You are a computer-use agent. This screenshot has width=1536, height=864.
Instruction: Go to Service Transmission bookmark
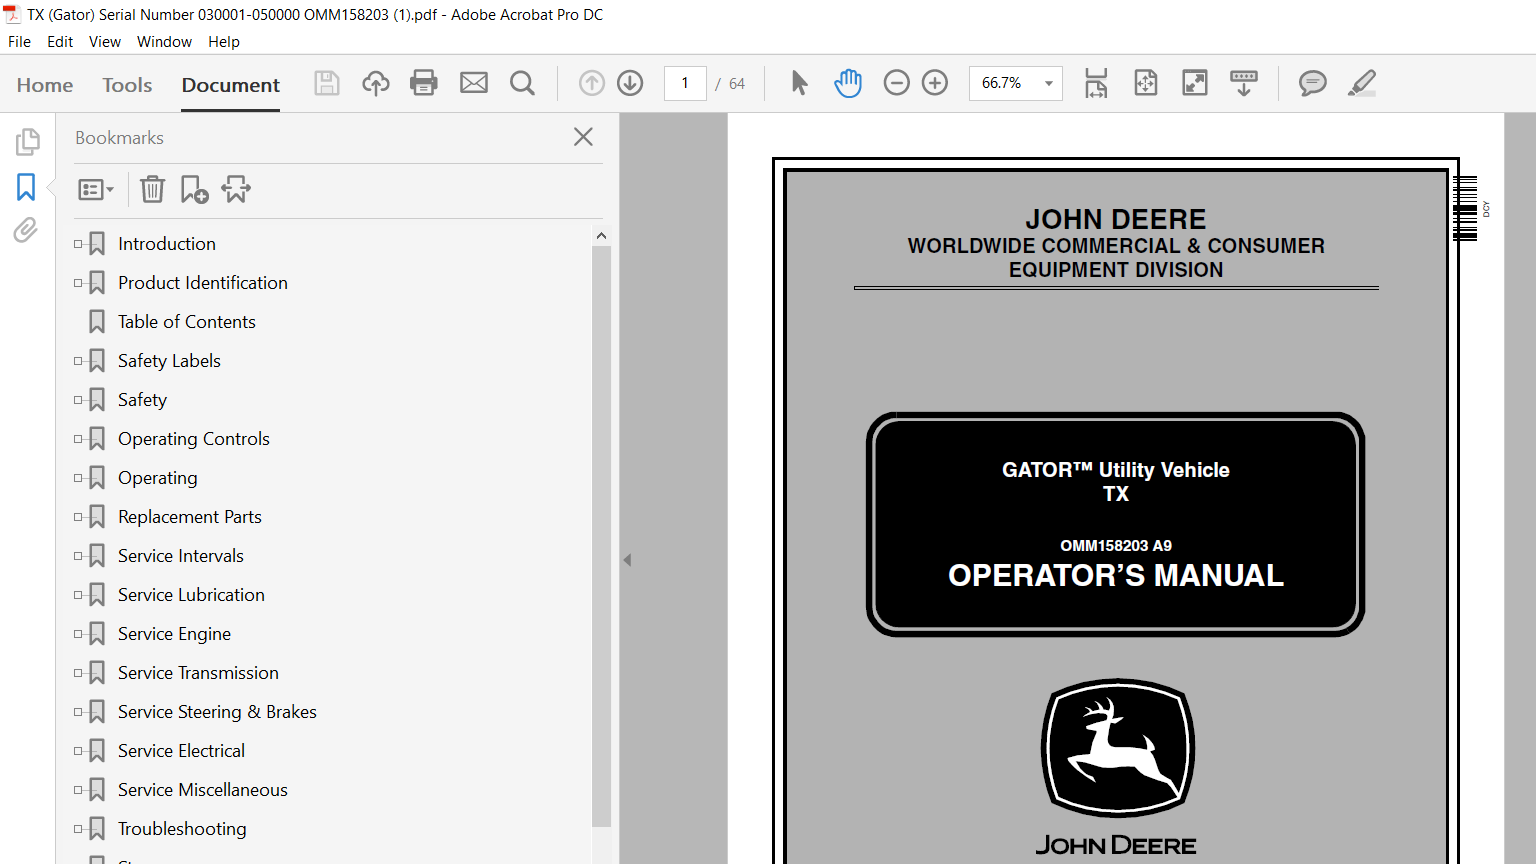(198, 673)
